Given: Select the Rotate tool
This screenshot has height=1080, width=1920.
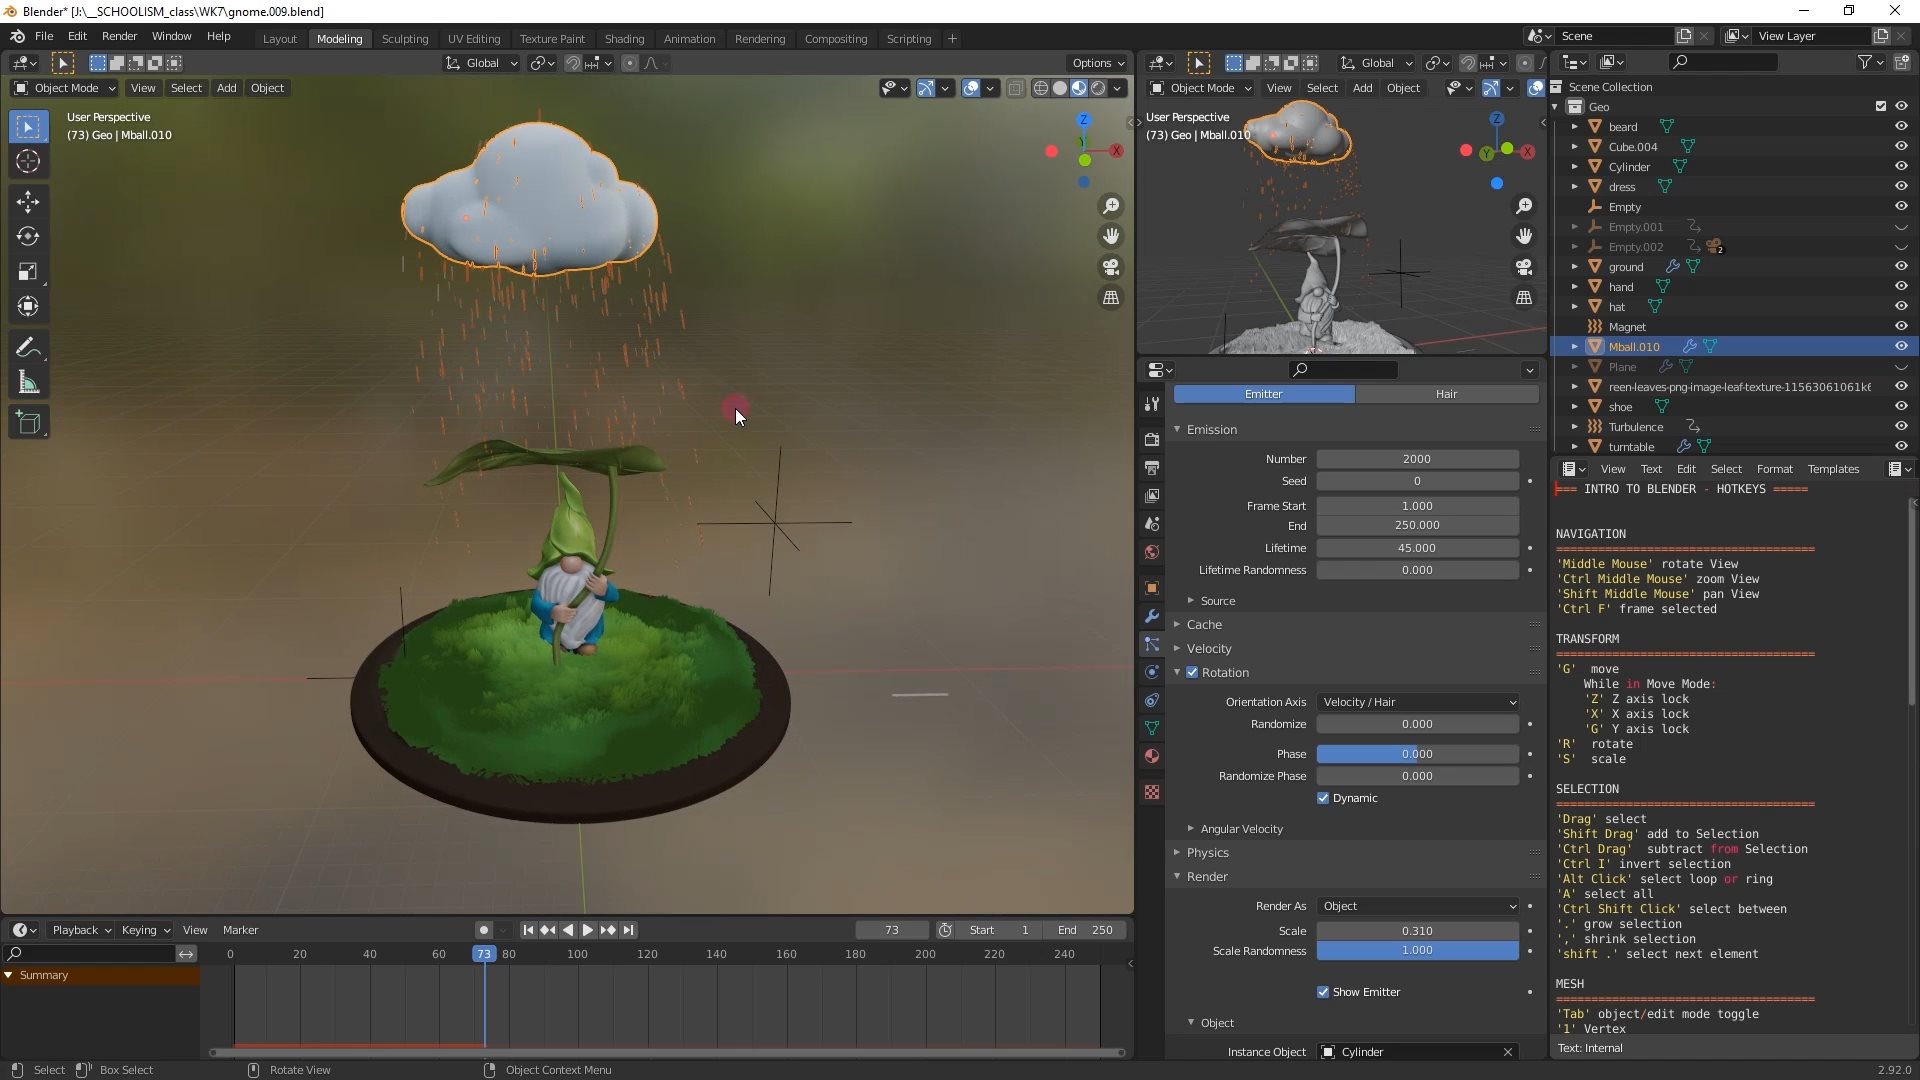Looking at the screenshot, I should [28, 237].
